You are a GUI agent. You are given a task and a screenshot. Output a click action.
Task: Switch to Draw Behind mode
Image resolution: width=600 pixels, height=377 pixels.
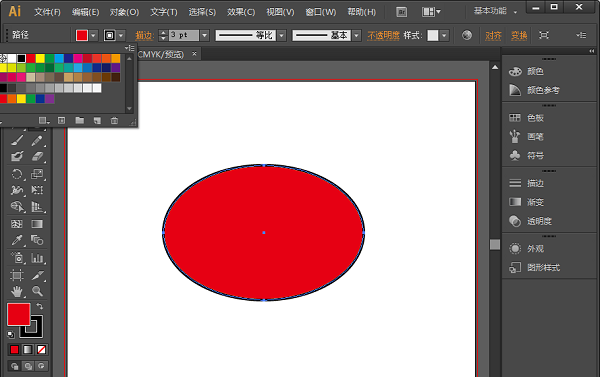tap(28, 366)
